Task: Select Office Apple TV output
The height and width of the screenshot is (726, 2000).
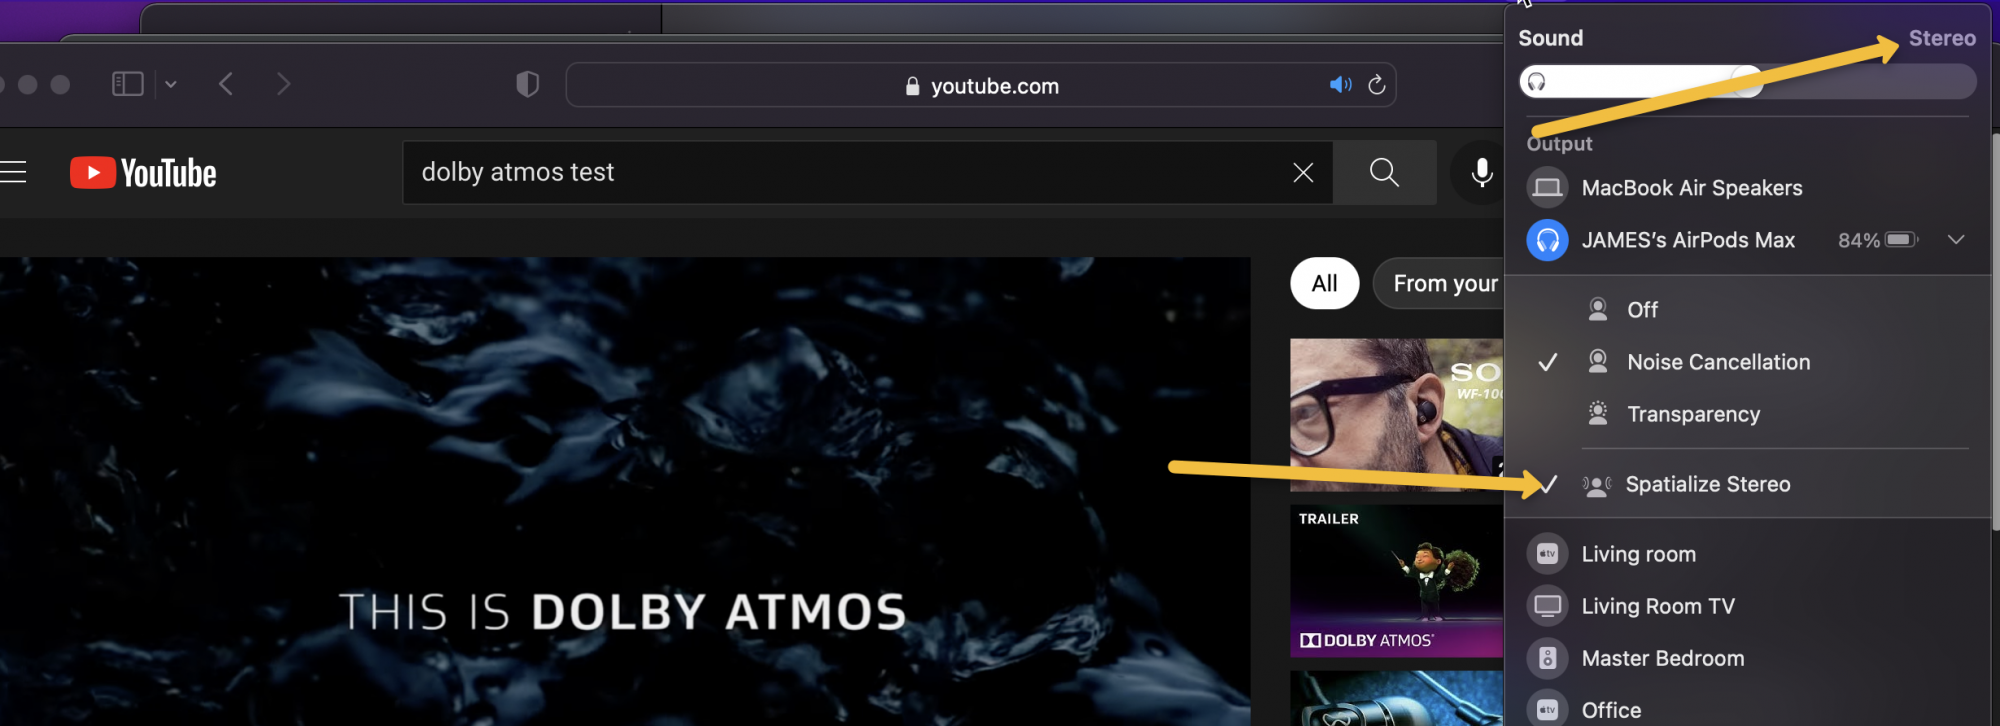Action: pos(1748,709)
